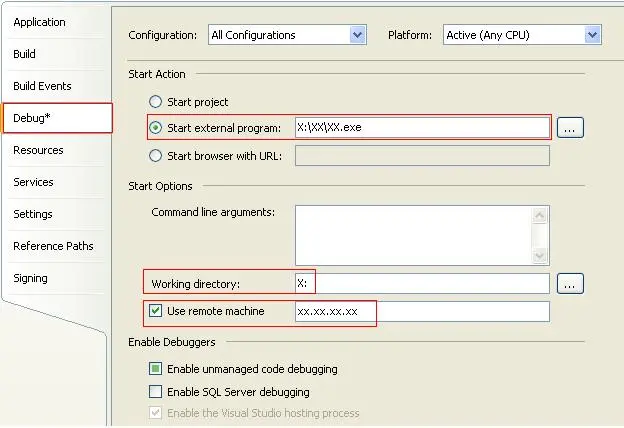Image resolution: width=624 pixels, height=428 pixels.
Task: Select the Start project radio button
Action: coord(155,102)
